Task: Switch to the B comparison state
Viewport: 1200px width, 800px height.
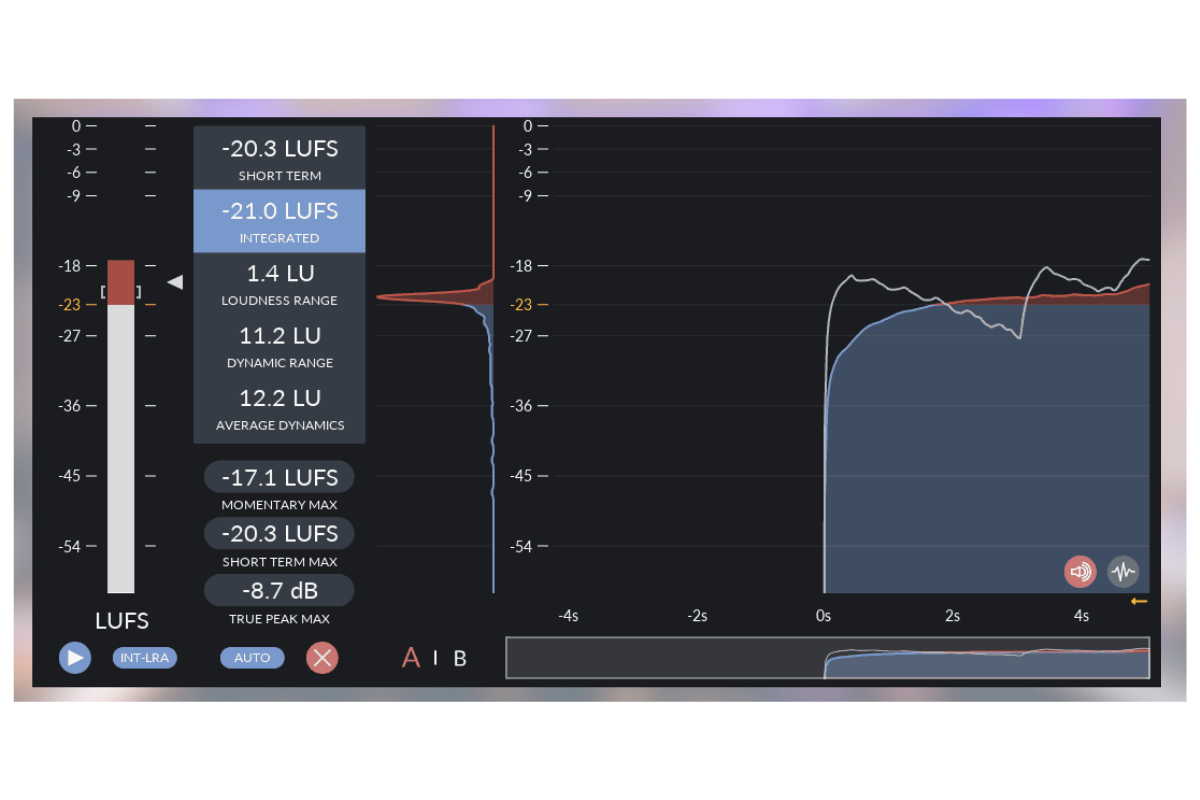Action: pos(460,658)
